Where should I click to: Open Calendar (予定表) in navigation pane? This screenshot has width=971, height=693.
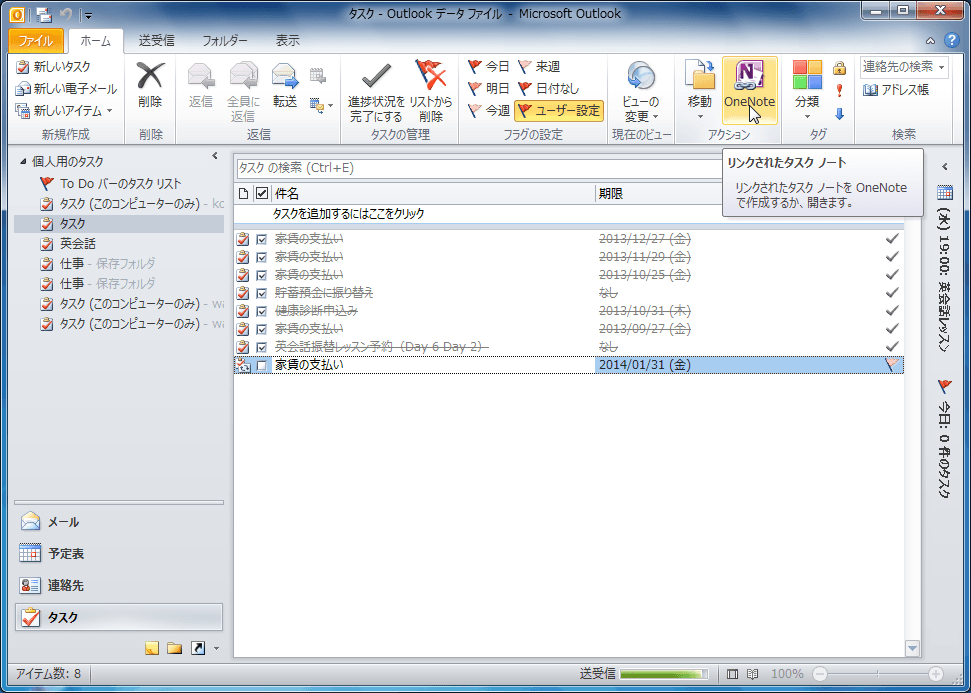click(x=118, y=553)
